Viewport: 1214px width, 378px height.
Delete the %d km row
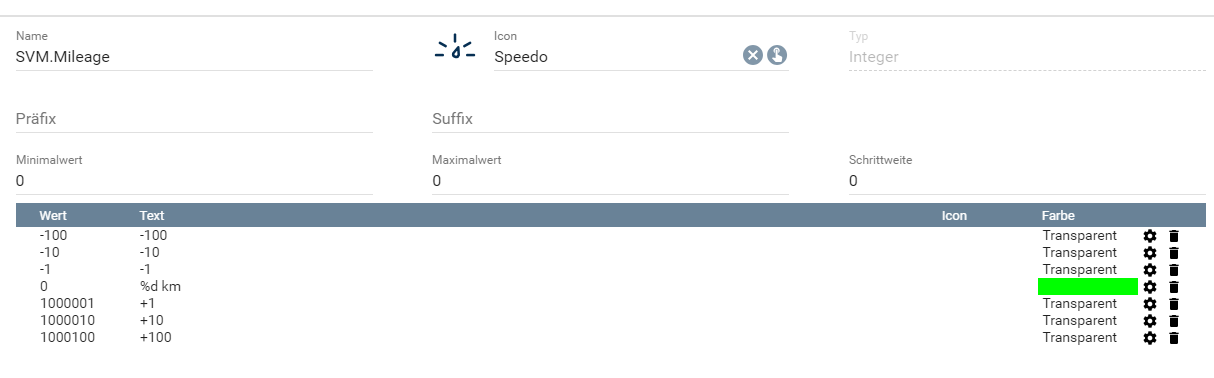[1174, 287]
